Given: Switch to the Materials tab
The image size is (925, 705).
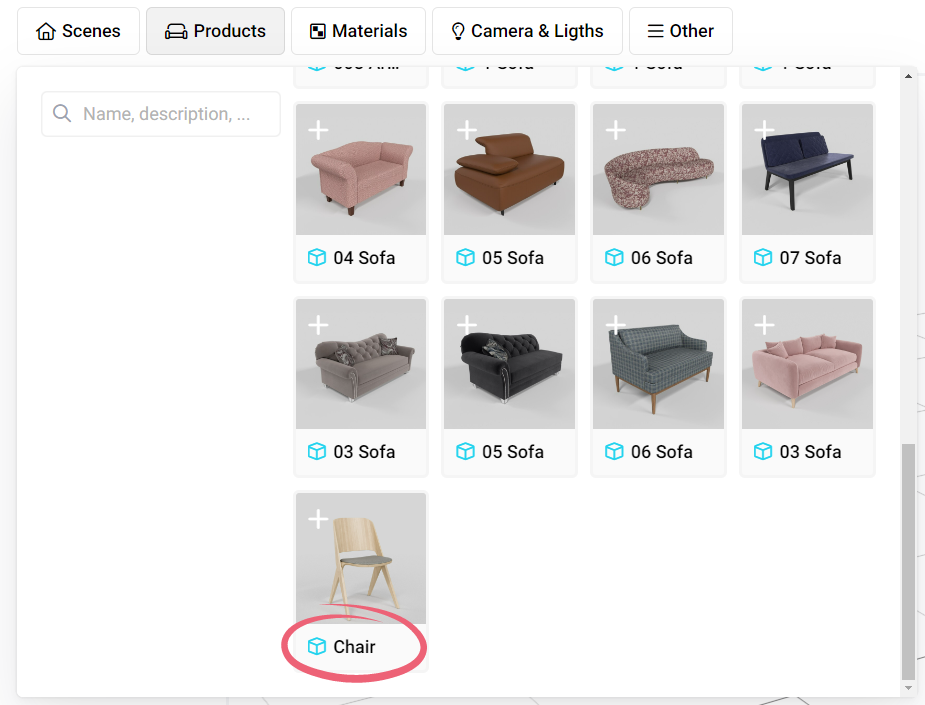Looking at the screenshot, I should coord(358,31).
